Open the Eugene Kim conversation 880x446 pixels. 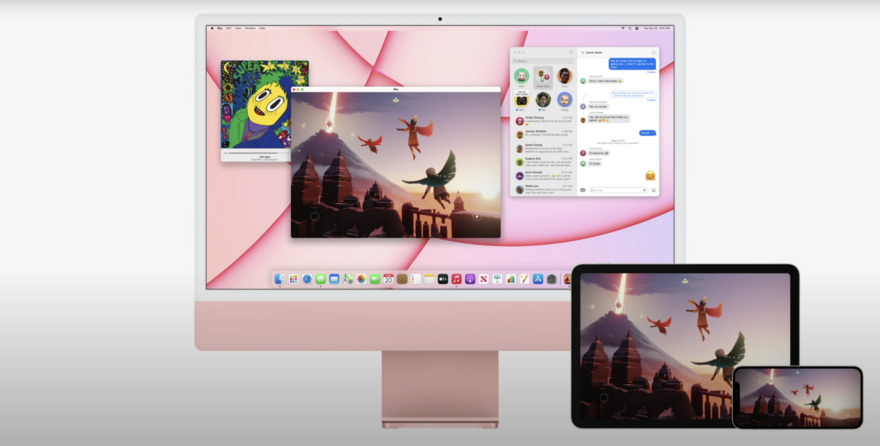pos(543,162)
